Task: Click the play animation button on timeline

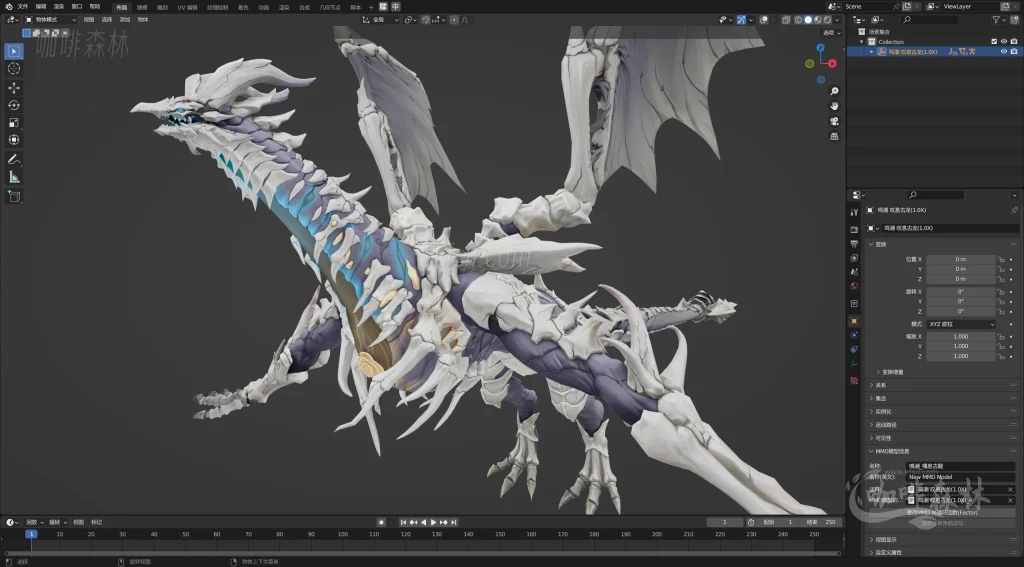Action: tap(432, 522)
